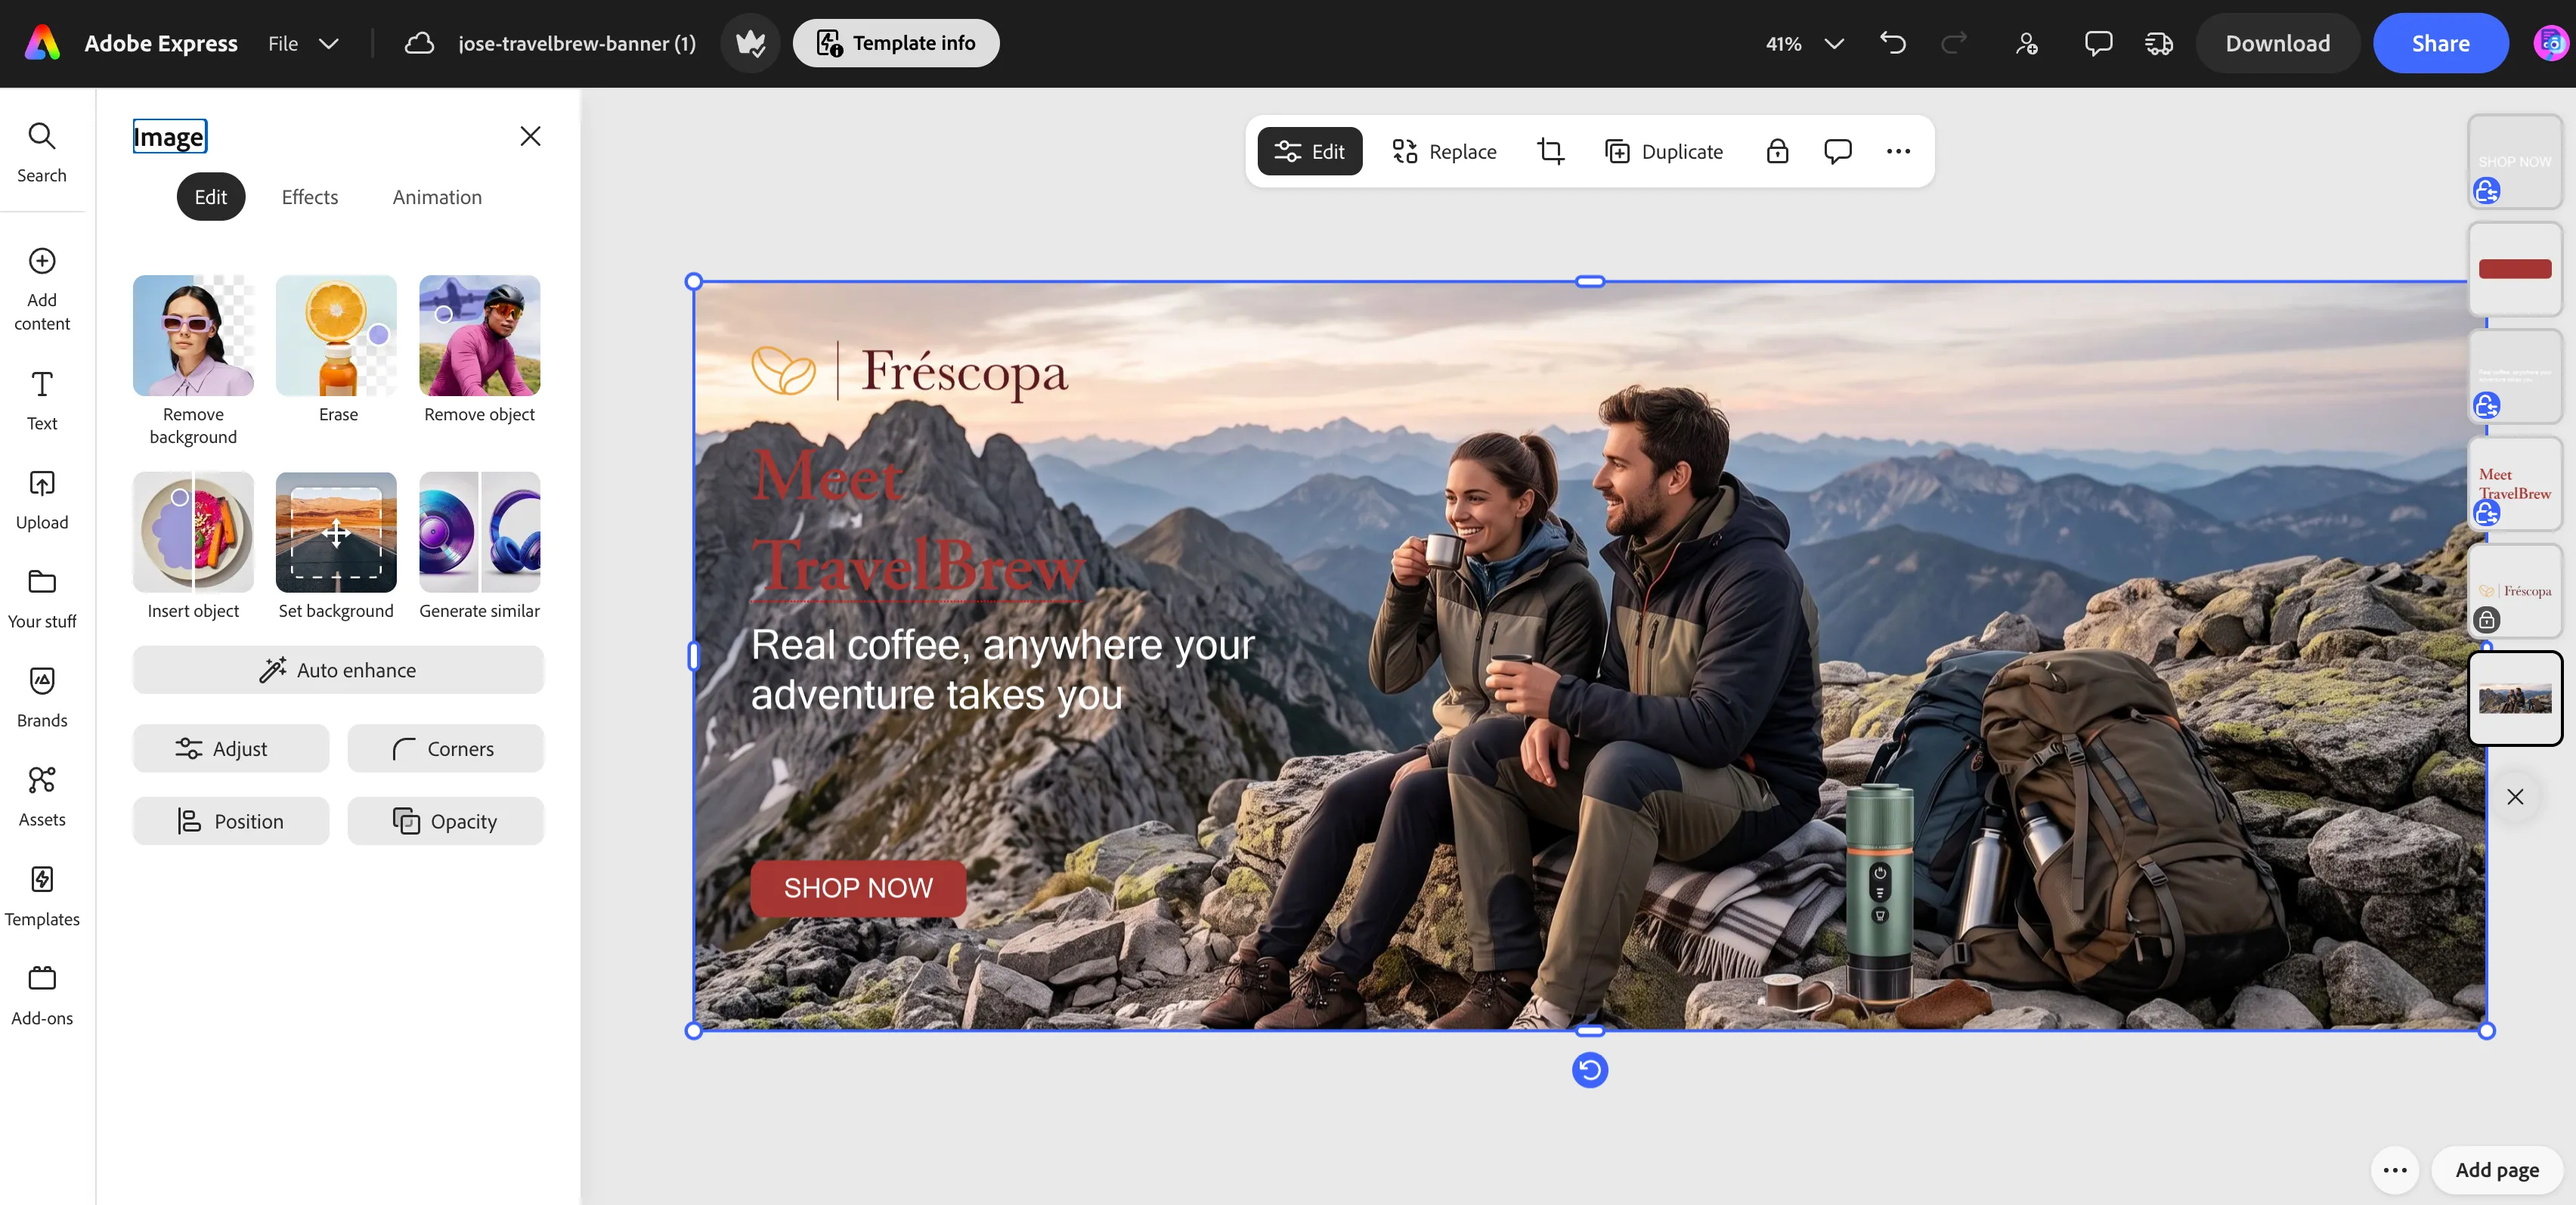2576x1205 pixels.
Task: Click the crop icon in floating toolbar
Action: (x=1550, y=151)
